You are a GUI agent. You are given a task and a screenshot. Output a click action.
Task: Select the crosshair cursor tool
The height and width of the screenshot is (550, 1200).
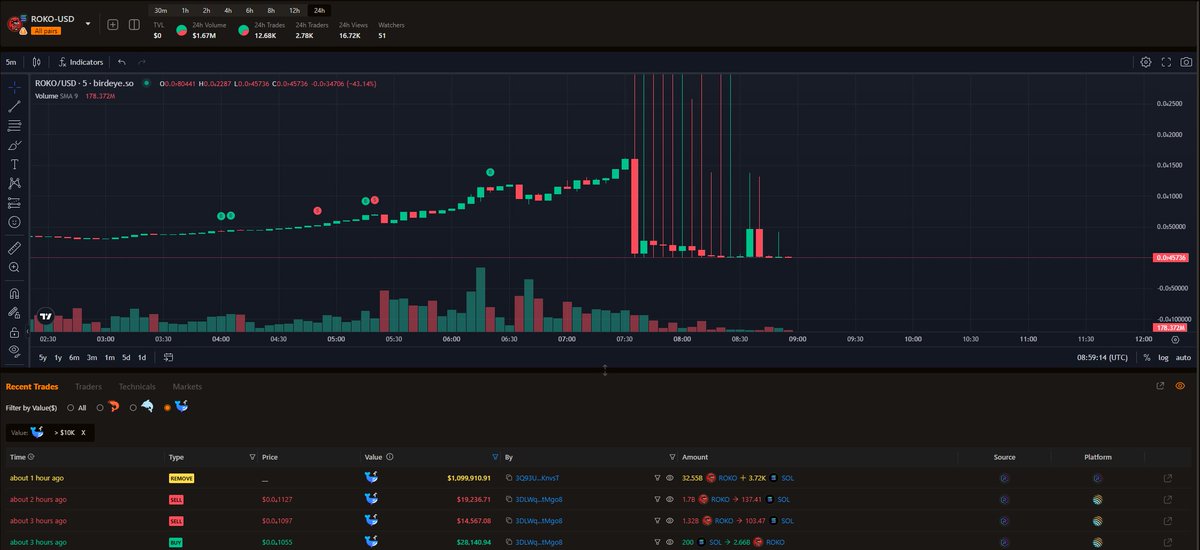(x=14, y=87)
